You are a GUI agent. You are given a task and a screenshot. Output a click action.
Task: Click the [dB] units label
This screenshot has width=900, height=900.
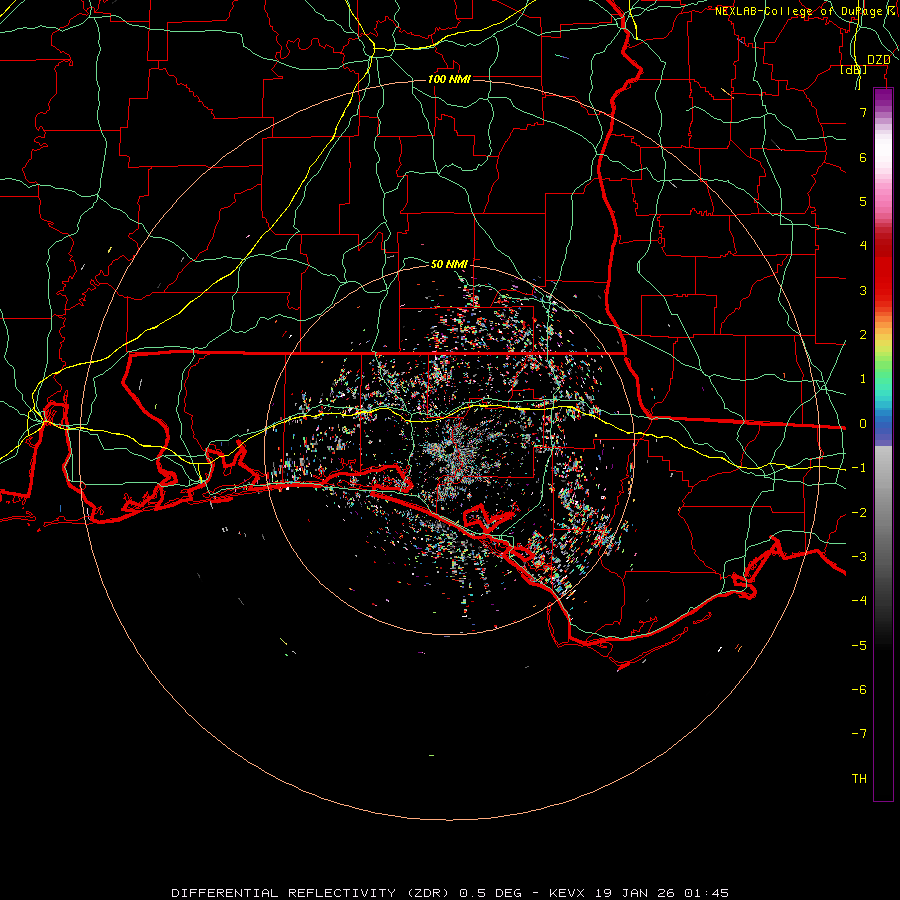point(854,69)
